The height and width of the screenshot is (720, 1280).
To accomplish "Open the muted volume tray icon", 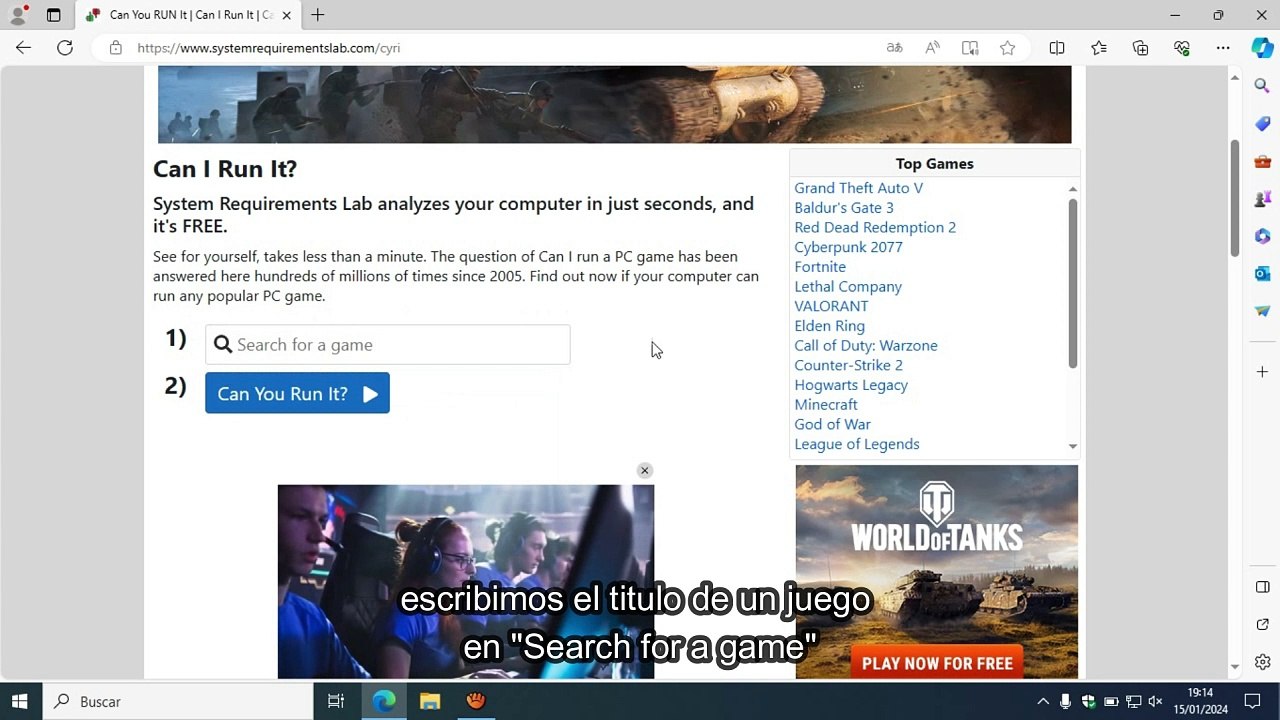I will [x=1156, y=701].
